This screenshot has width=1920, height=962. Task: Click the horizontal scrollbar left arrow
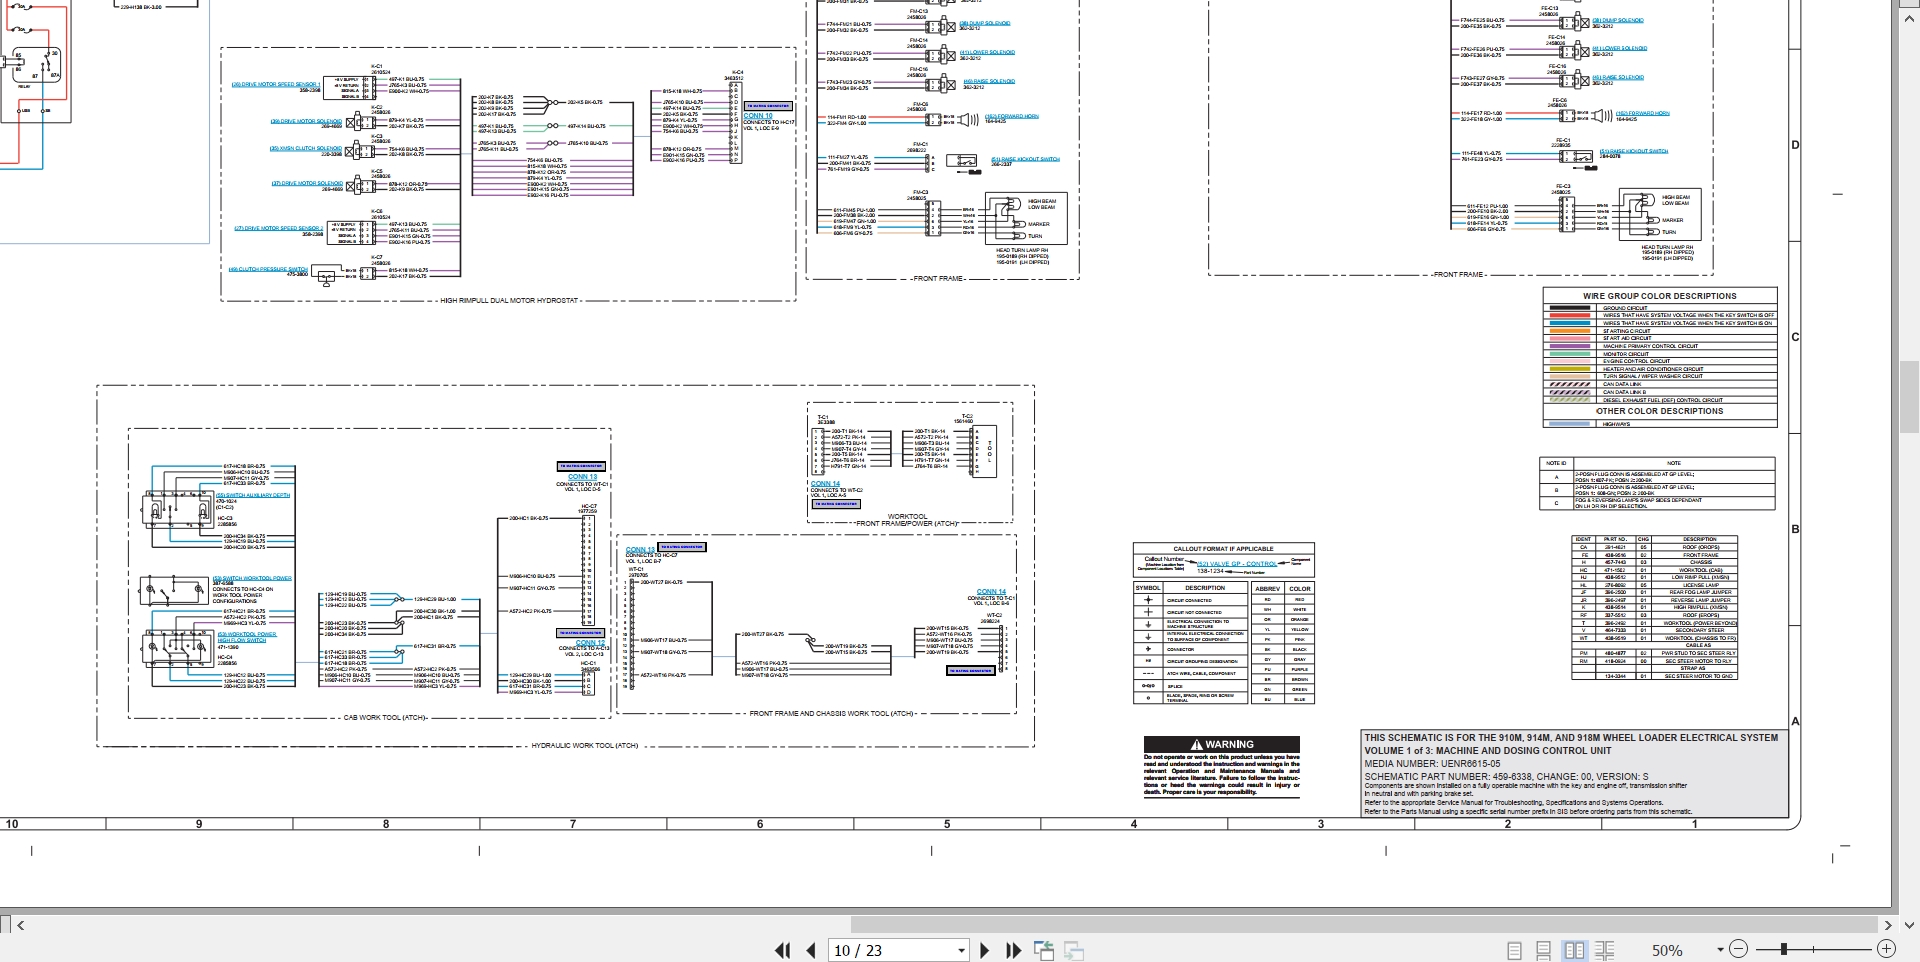[x=20, y=925]
